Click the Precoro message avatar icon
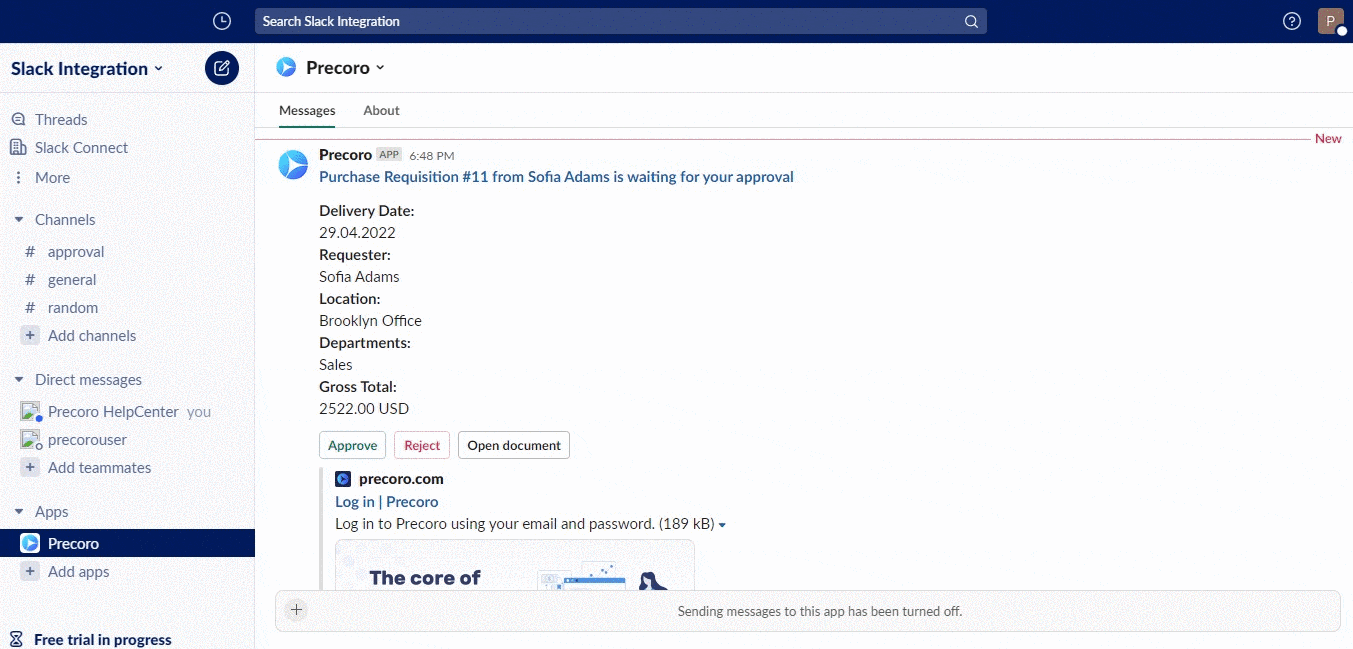Image resolution: width=1353 pixels, height=649 pixels. coord(293,165)
